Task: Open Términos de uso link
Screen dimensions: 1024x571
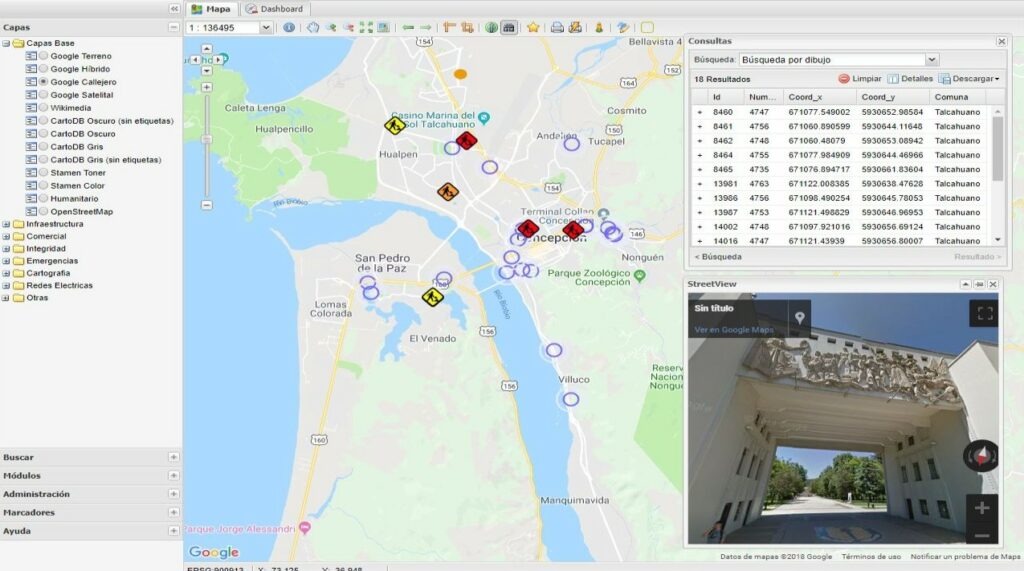Action: [x=871, y=557]
